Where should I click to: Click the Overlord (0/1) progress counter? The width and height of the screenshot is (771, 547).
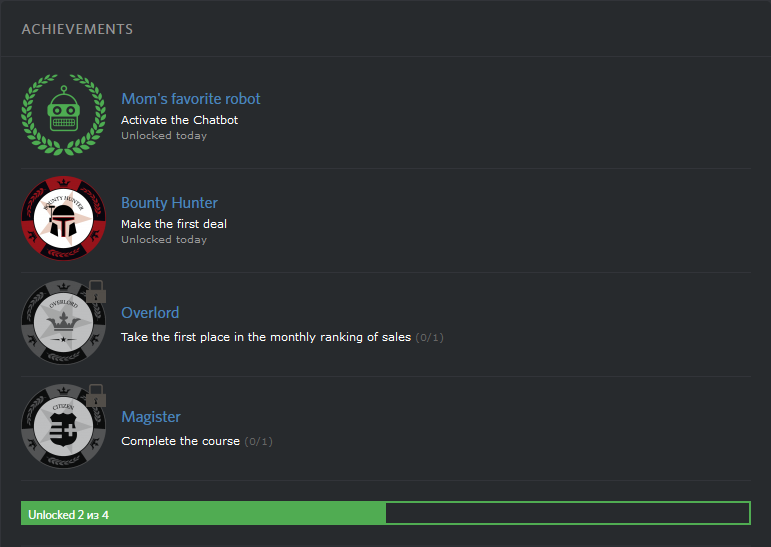pos(429,338)
